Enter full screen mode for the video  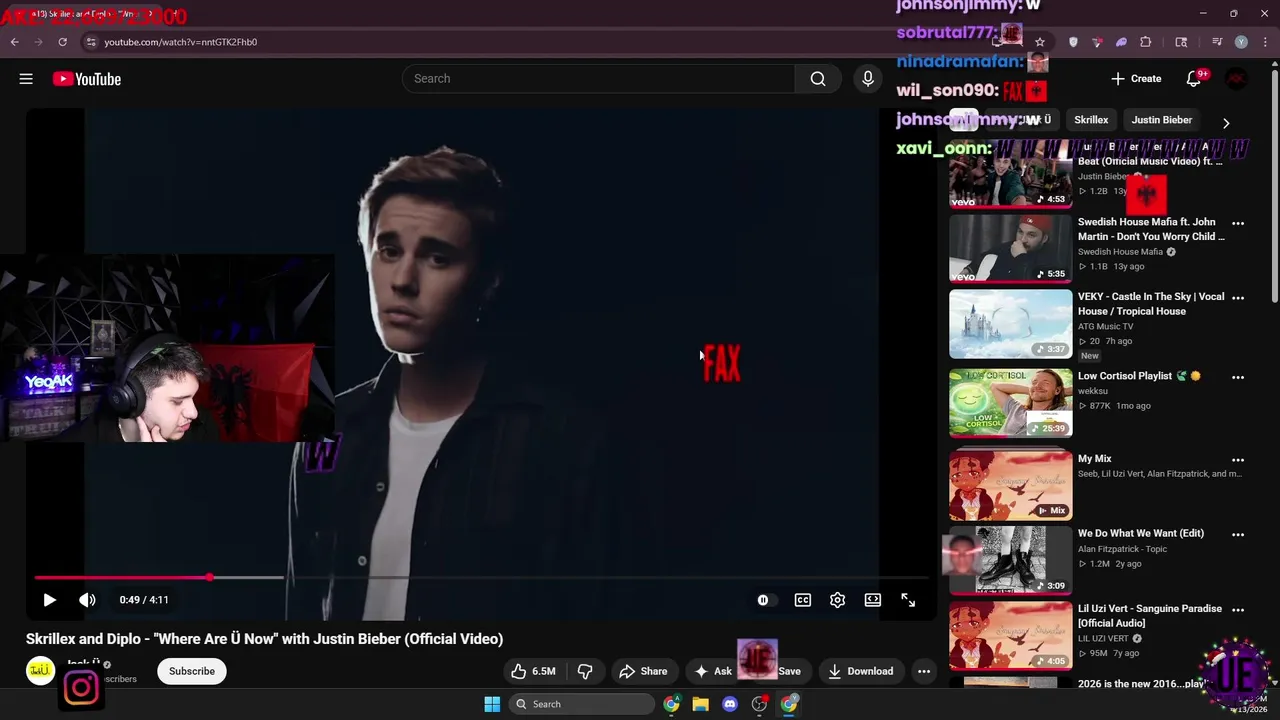pos(908,600)
